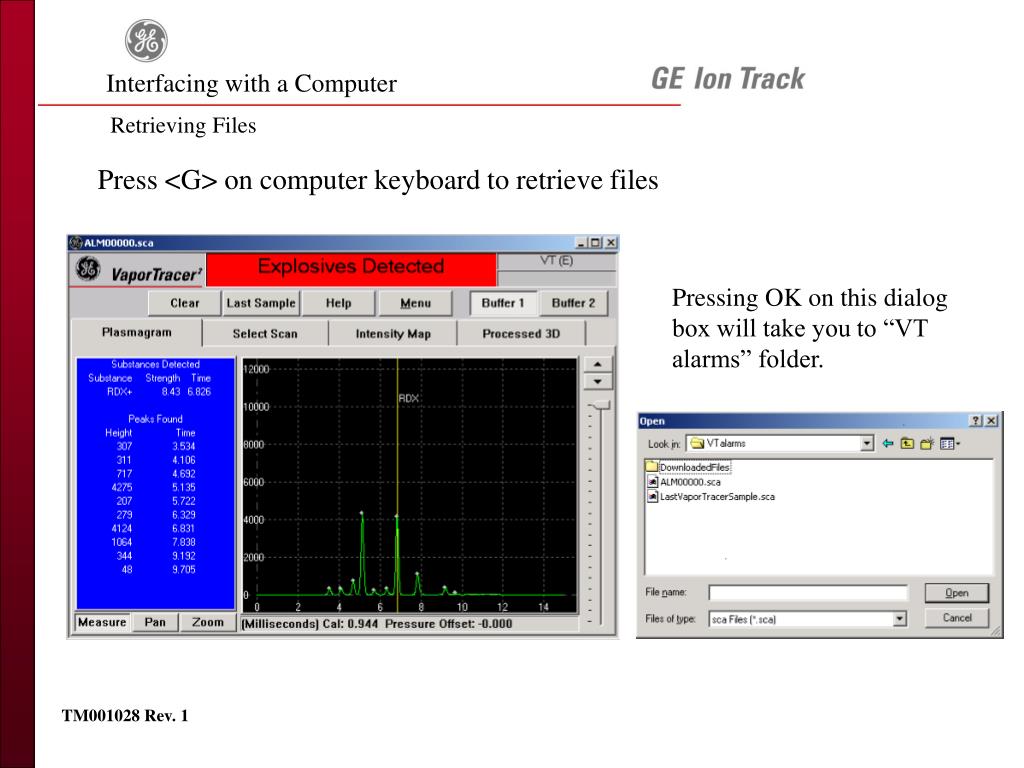Click peak row with height 1064

pos(154,542)
